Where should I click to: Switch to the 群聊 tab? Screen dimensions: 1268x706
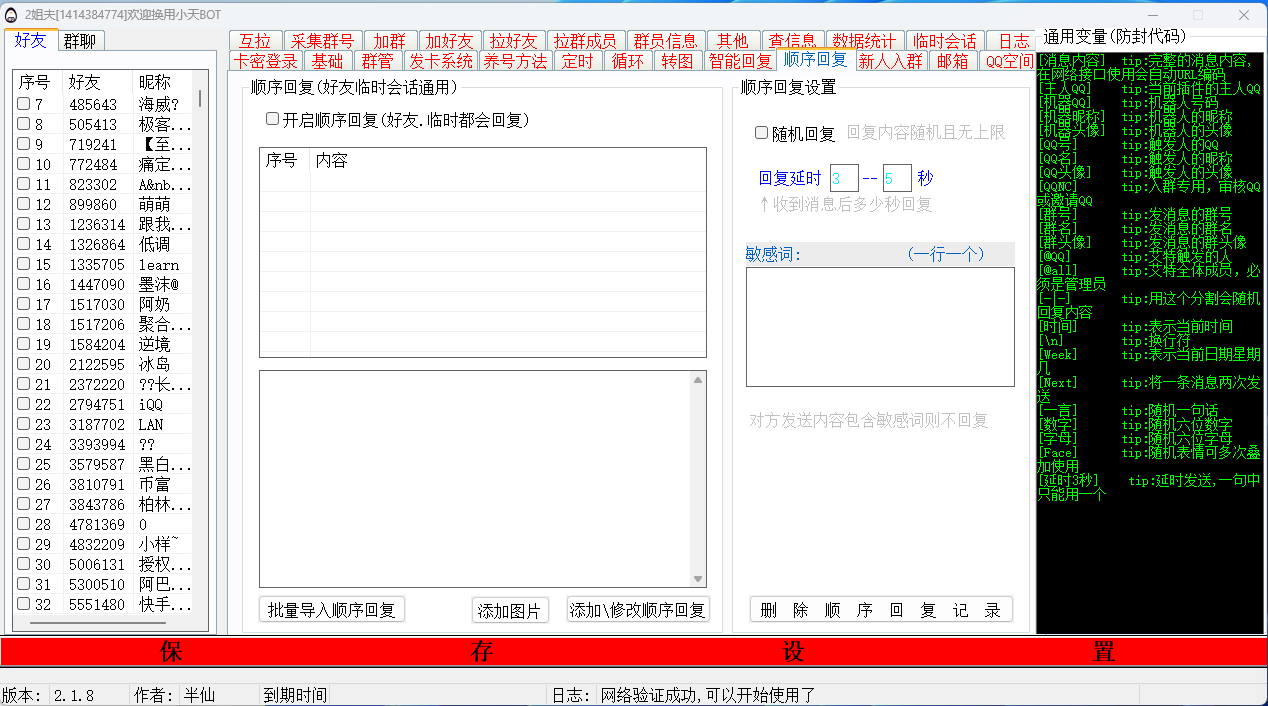80,41
